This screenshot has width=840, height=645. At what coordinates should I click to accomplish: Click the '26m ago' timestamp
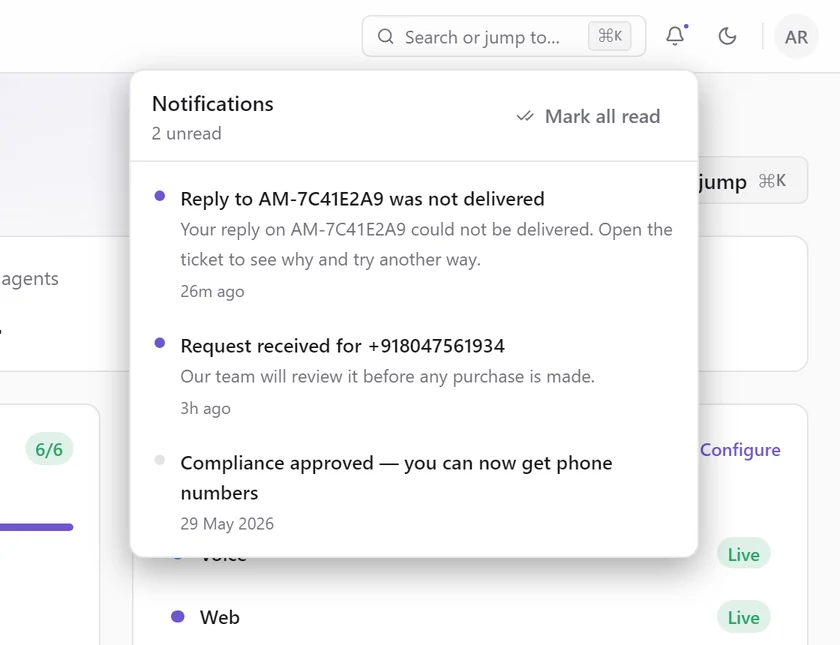[212, 291]
